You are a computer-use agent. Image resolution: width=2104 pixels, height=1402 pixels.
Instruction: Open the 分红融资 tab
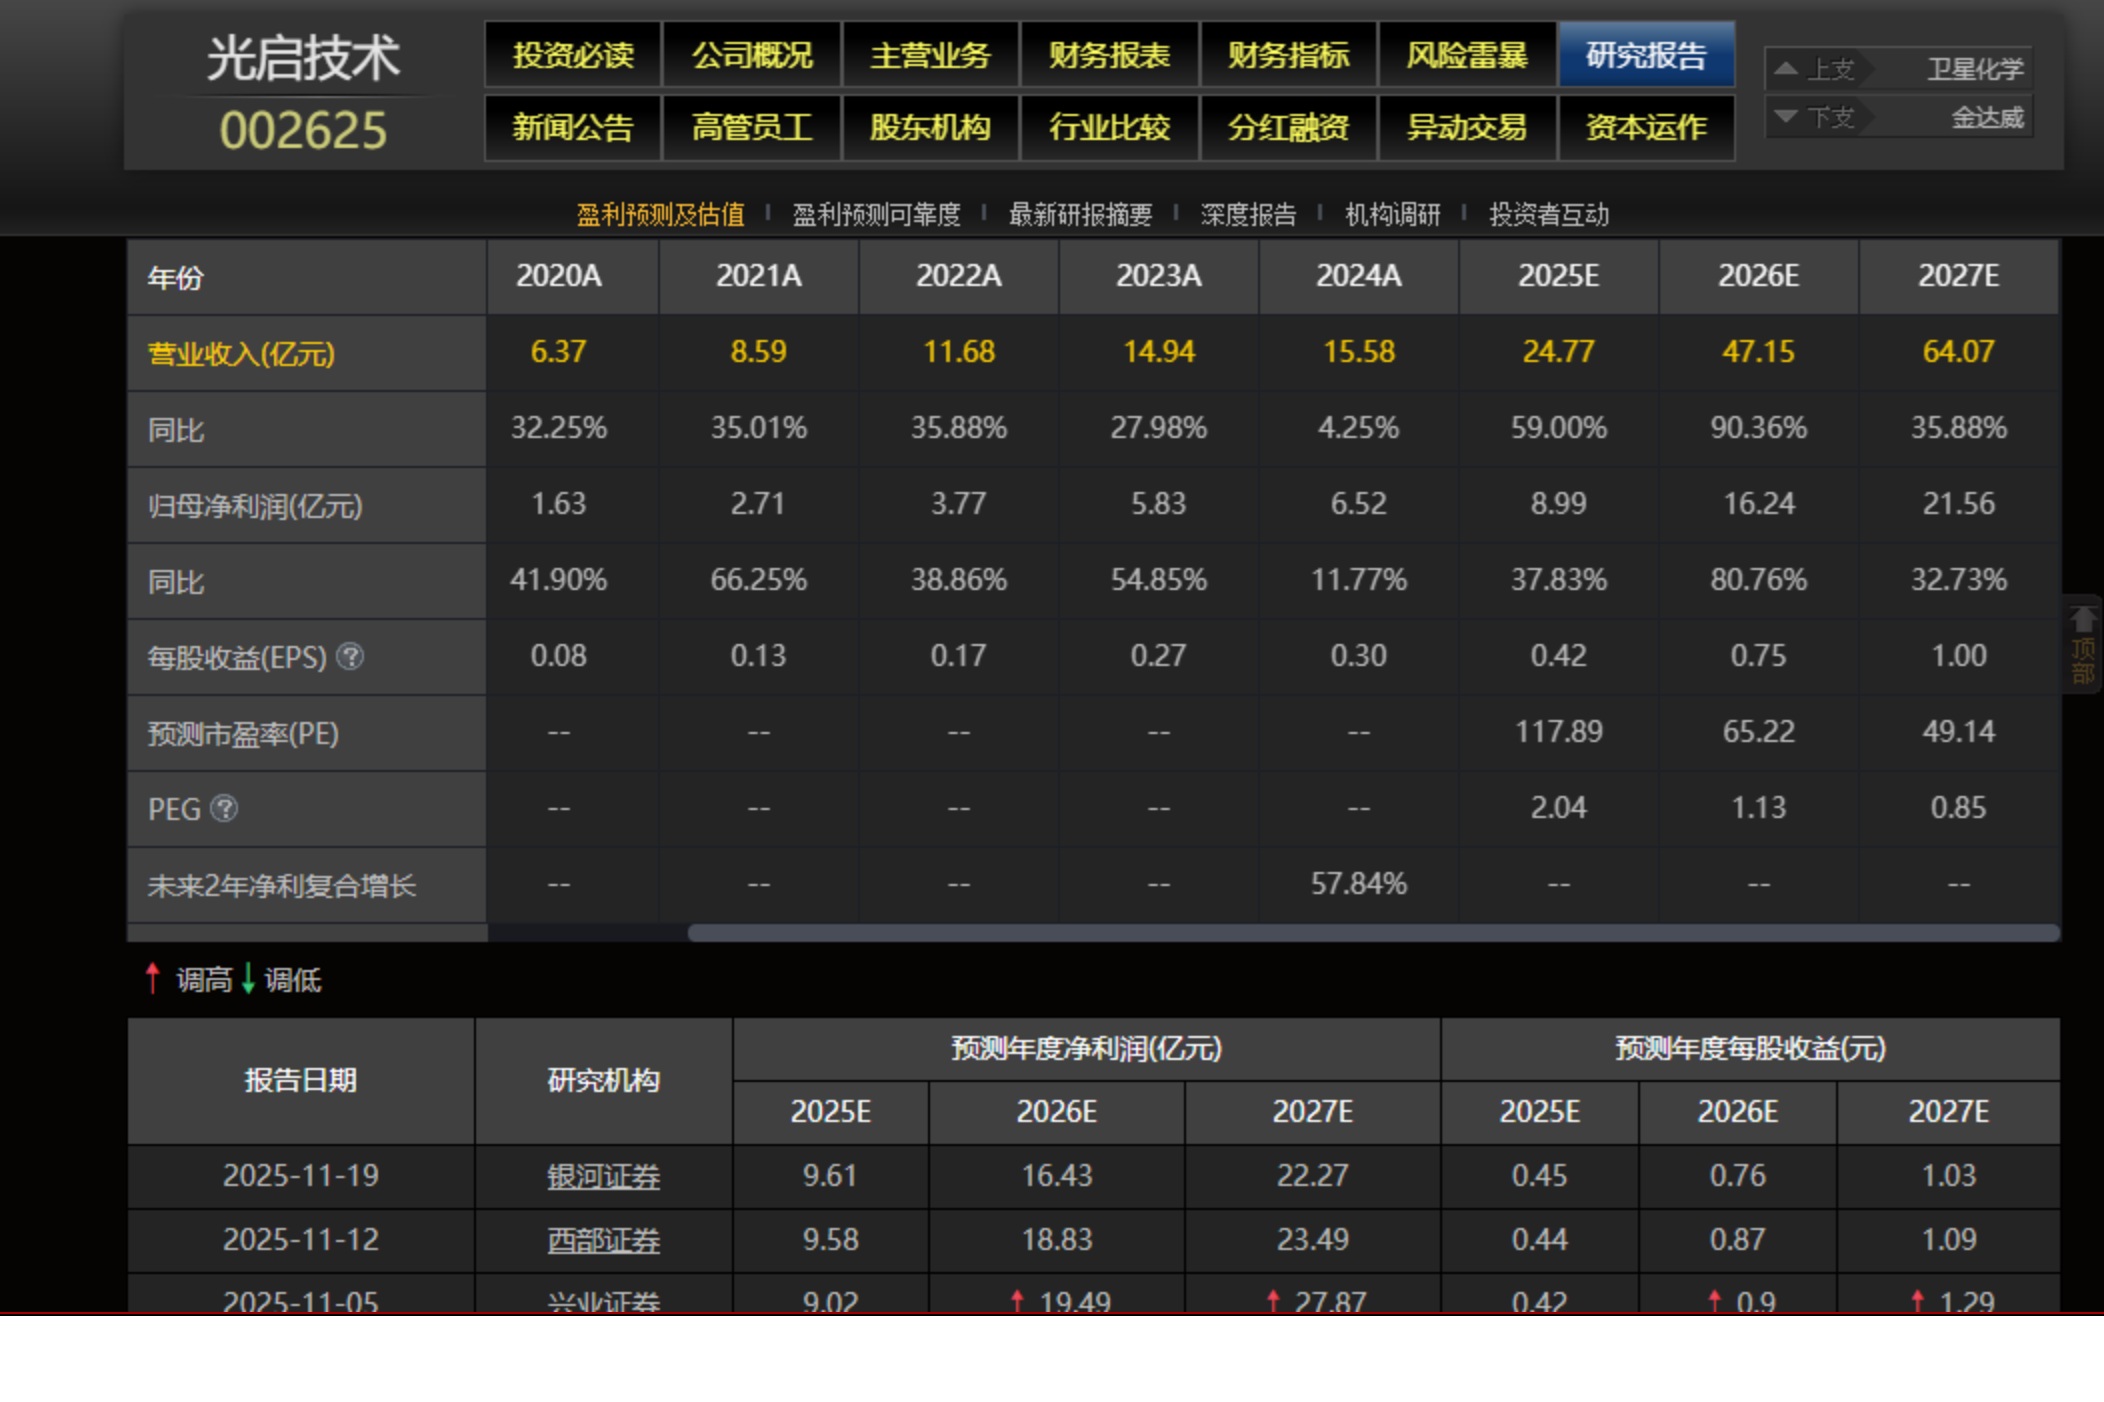(x=1287, y=127)
